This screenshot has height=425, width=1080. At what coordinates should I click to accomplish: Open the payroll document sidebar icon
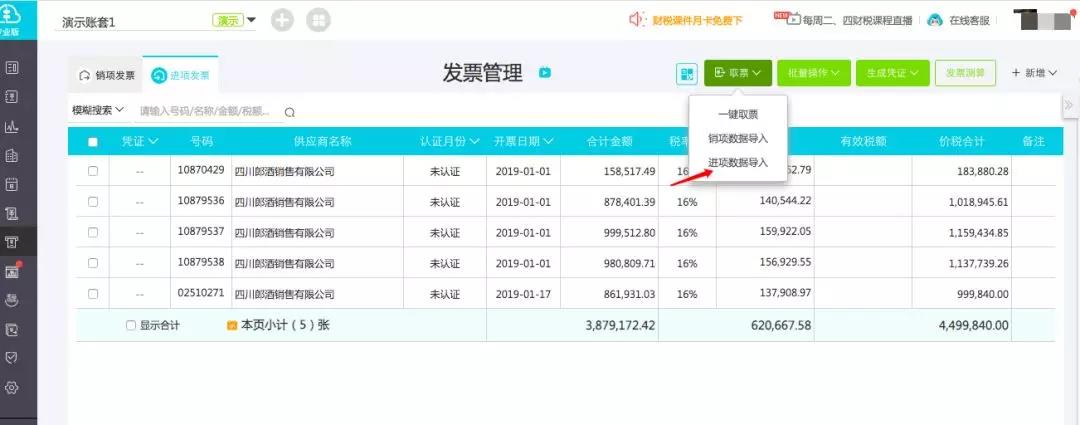tap(12, 213)
